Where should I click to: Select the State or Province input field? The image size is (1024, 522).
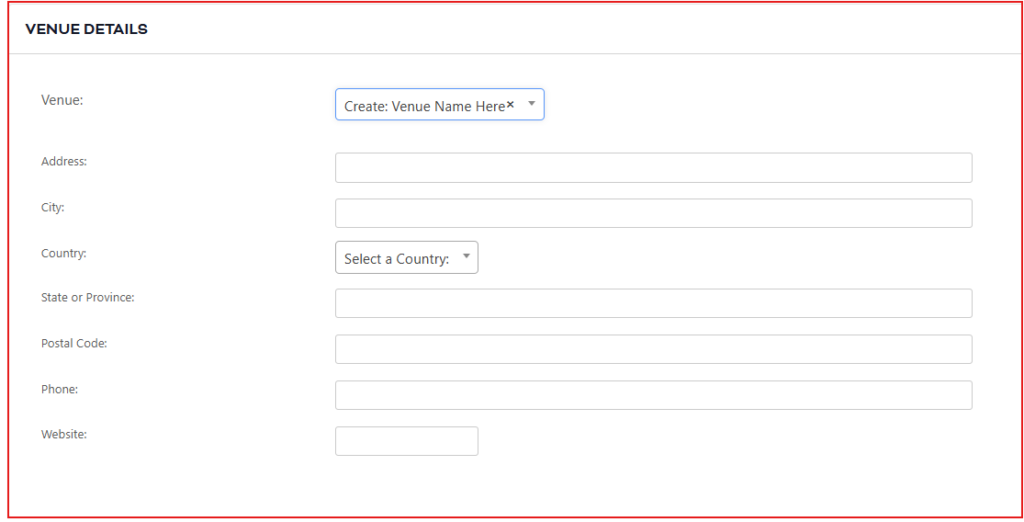click(x=653, y=303)
